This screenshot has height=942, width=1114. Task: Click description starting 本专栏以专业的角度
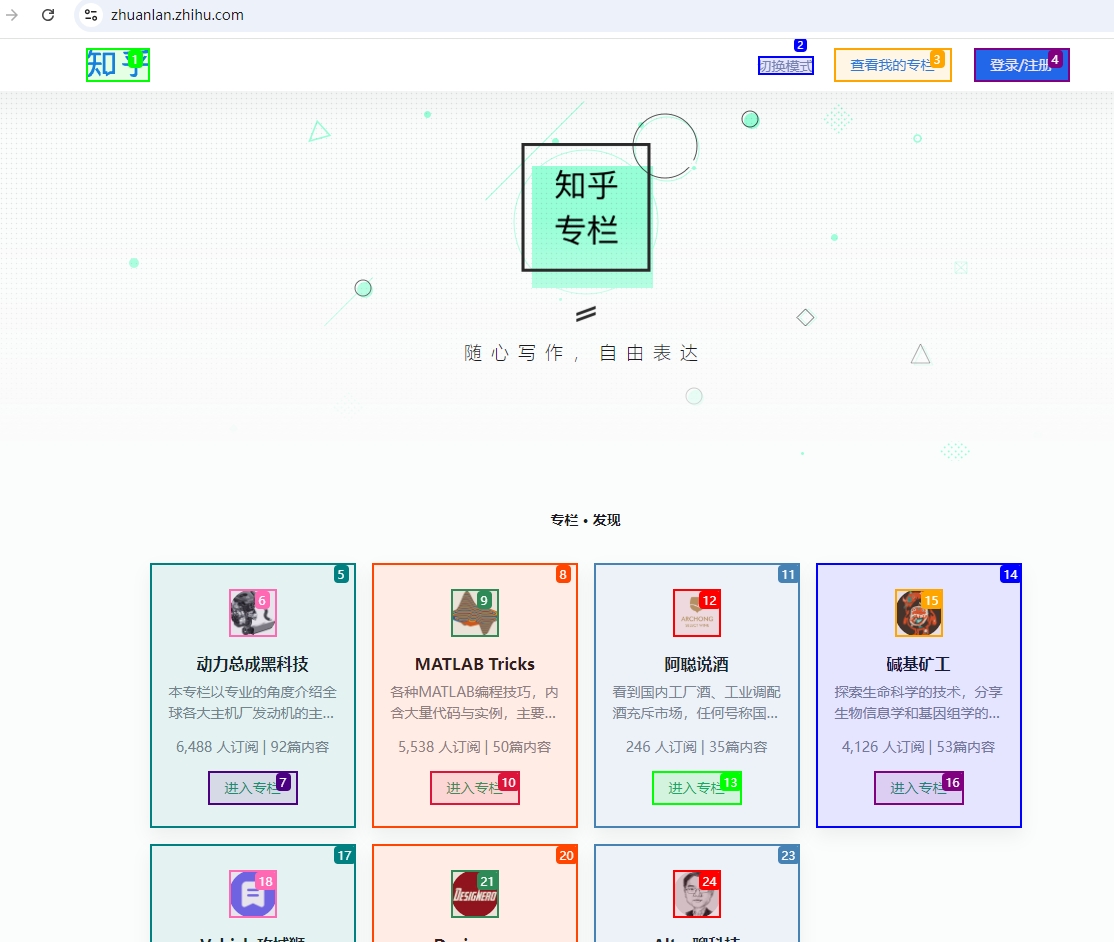253,703
